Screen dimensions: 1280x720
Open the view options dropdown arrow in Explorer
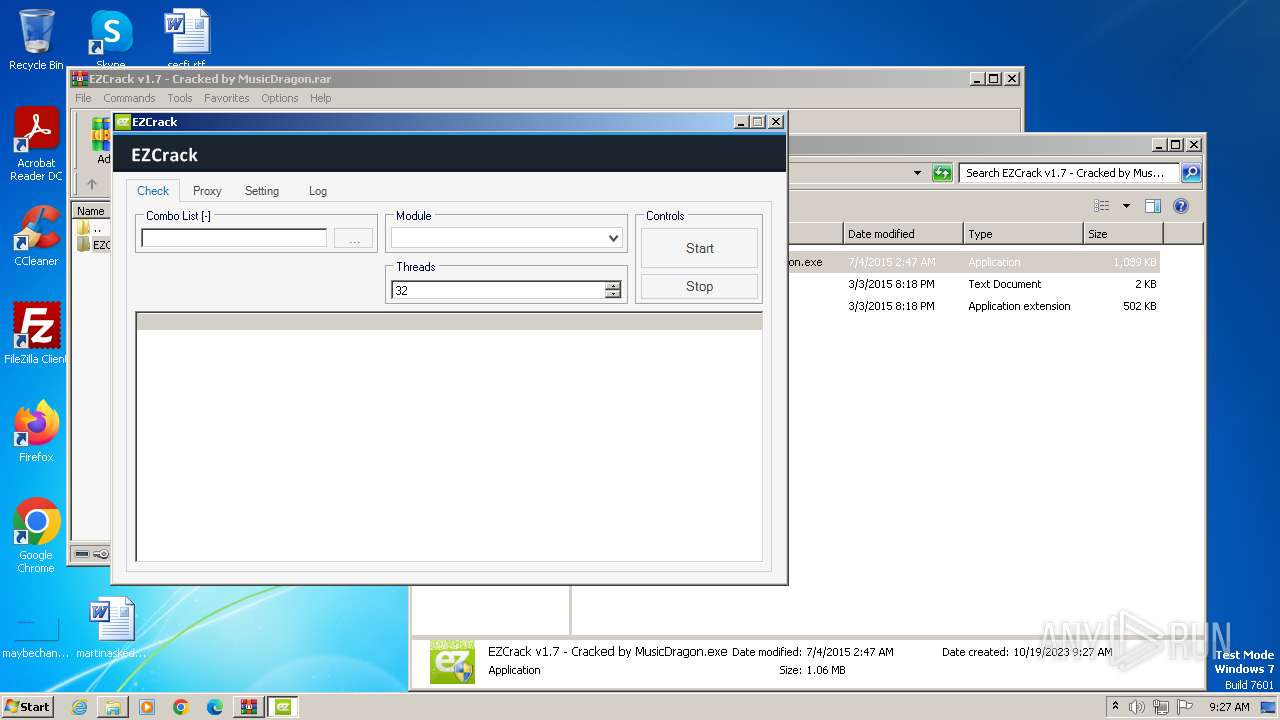[1126, 206]
